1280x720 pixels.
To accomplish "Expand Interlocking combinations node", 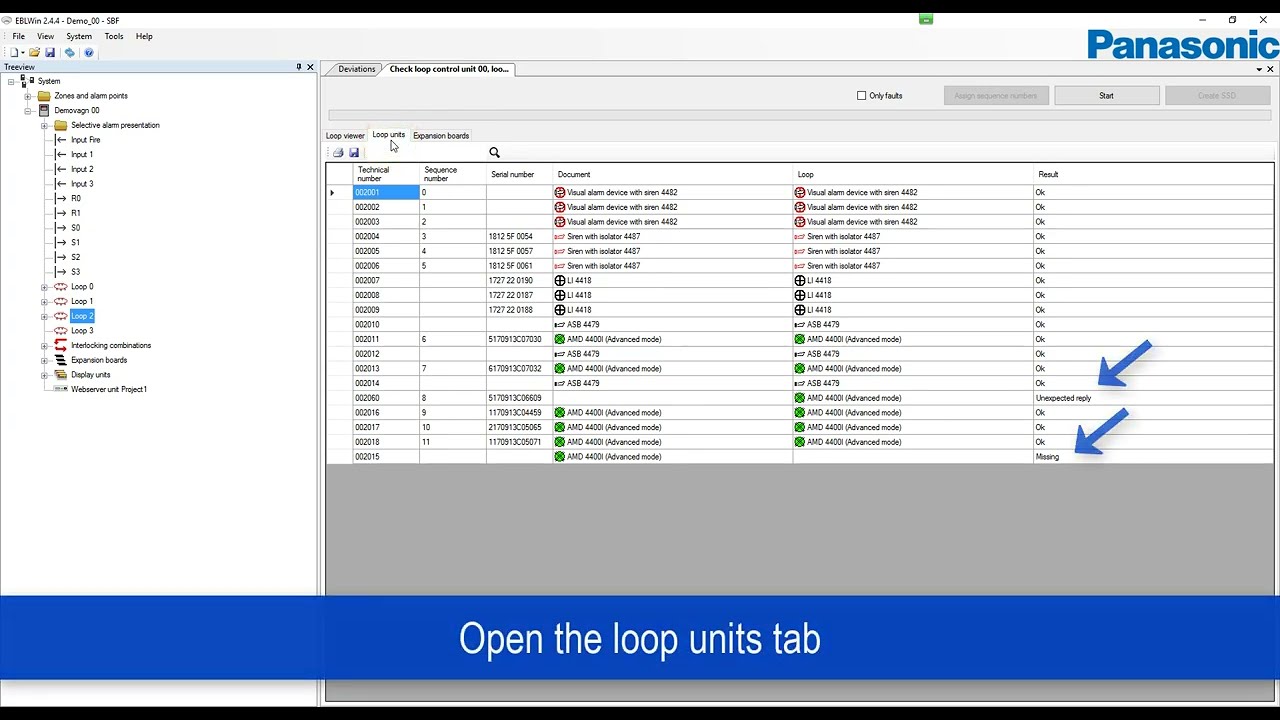I will 44,345.
